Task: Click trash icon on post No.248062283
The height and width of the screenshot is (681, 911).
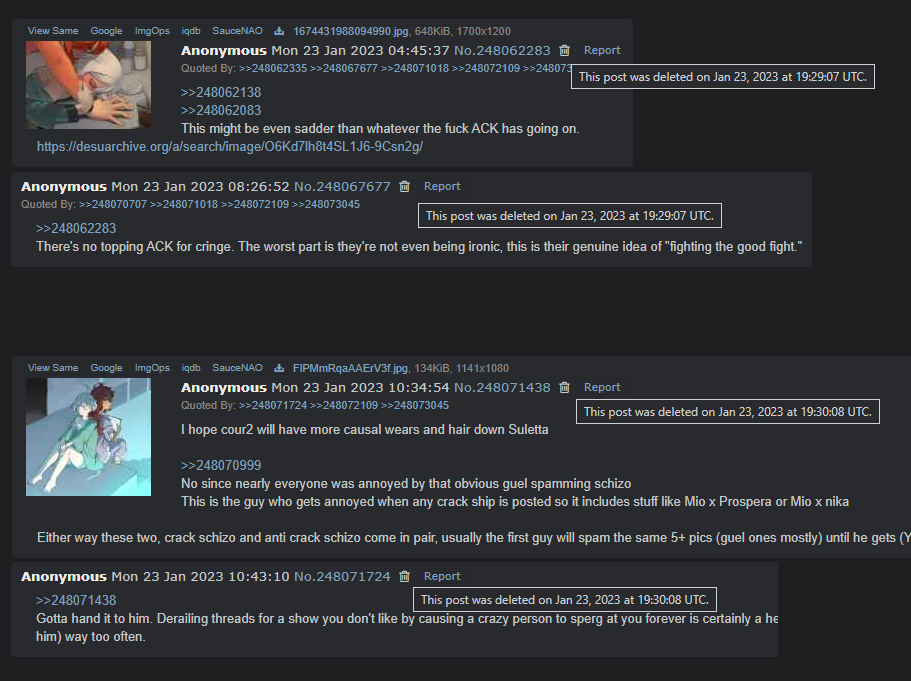Action: coord(564,51)
